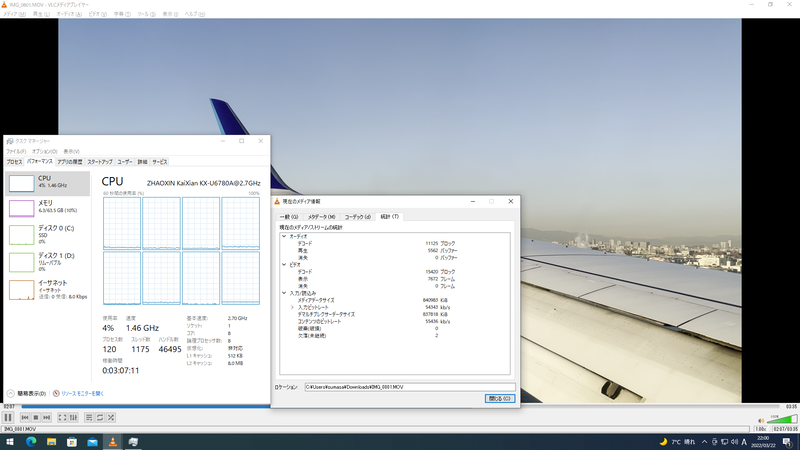Screen dimensions: 800x450
Task: Toggle VLC loop mode
Action: (x=100, y=417)
